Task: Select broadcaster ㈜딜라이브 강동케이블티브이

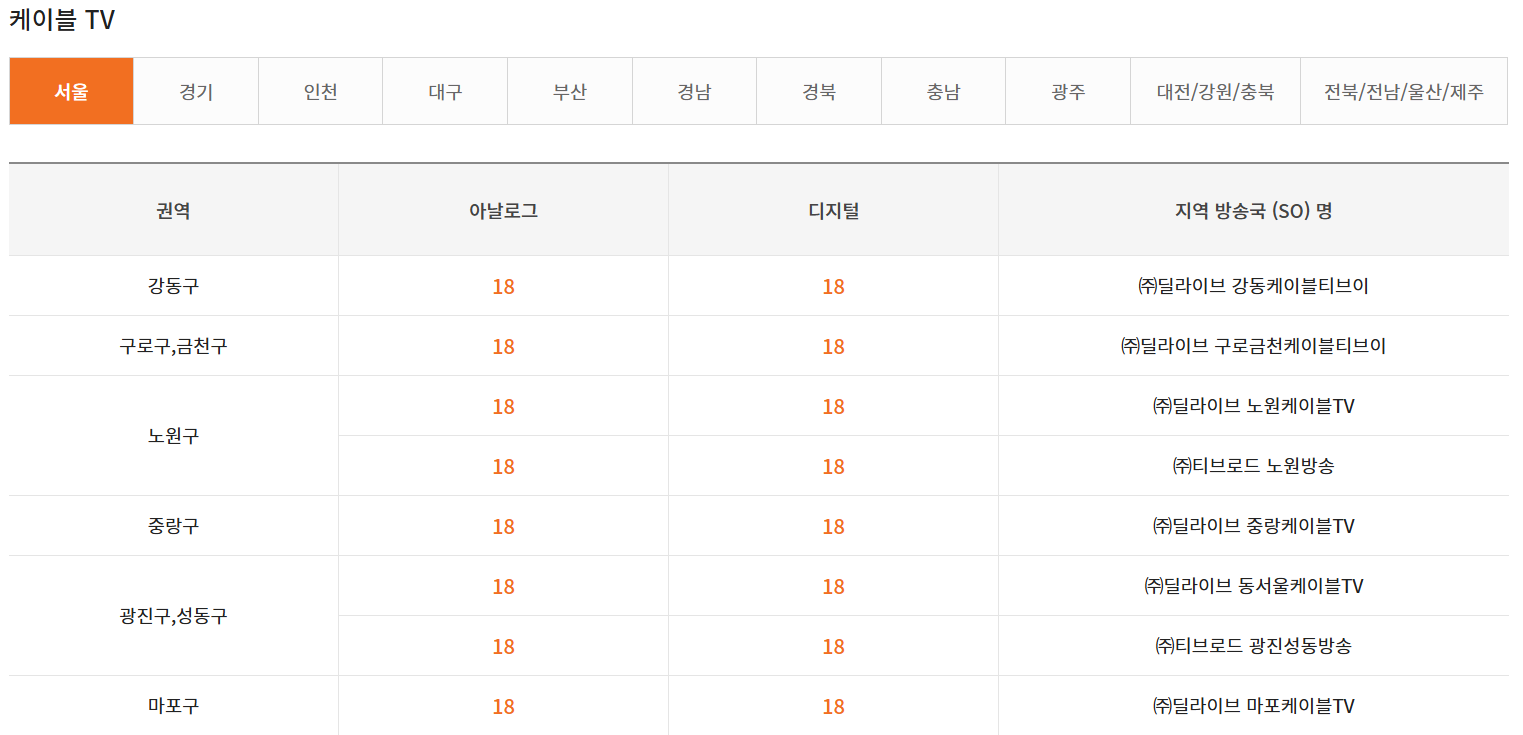Action: point(1259,285)
